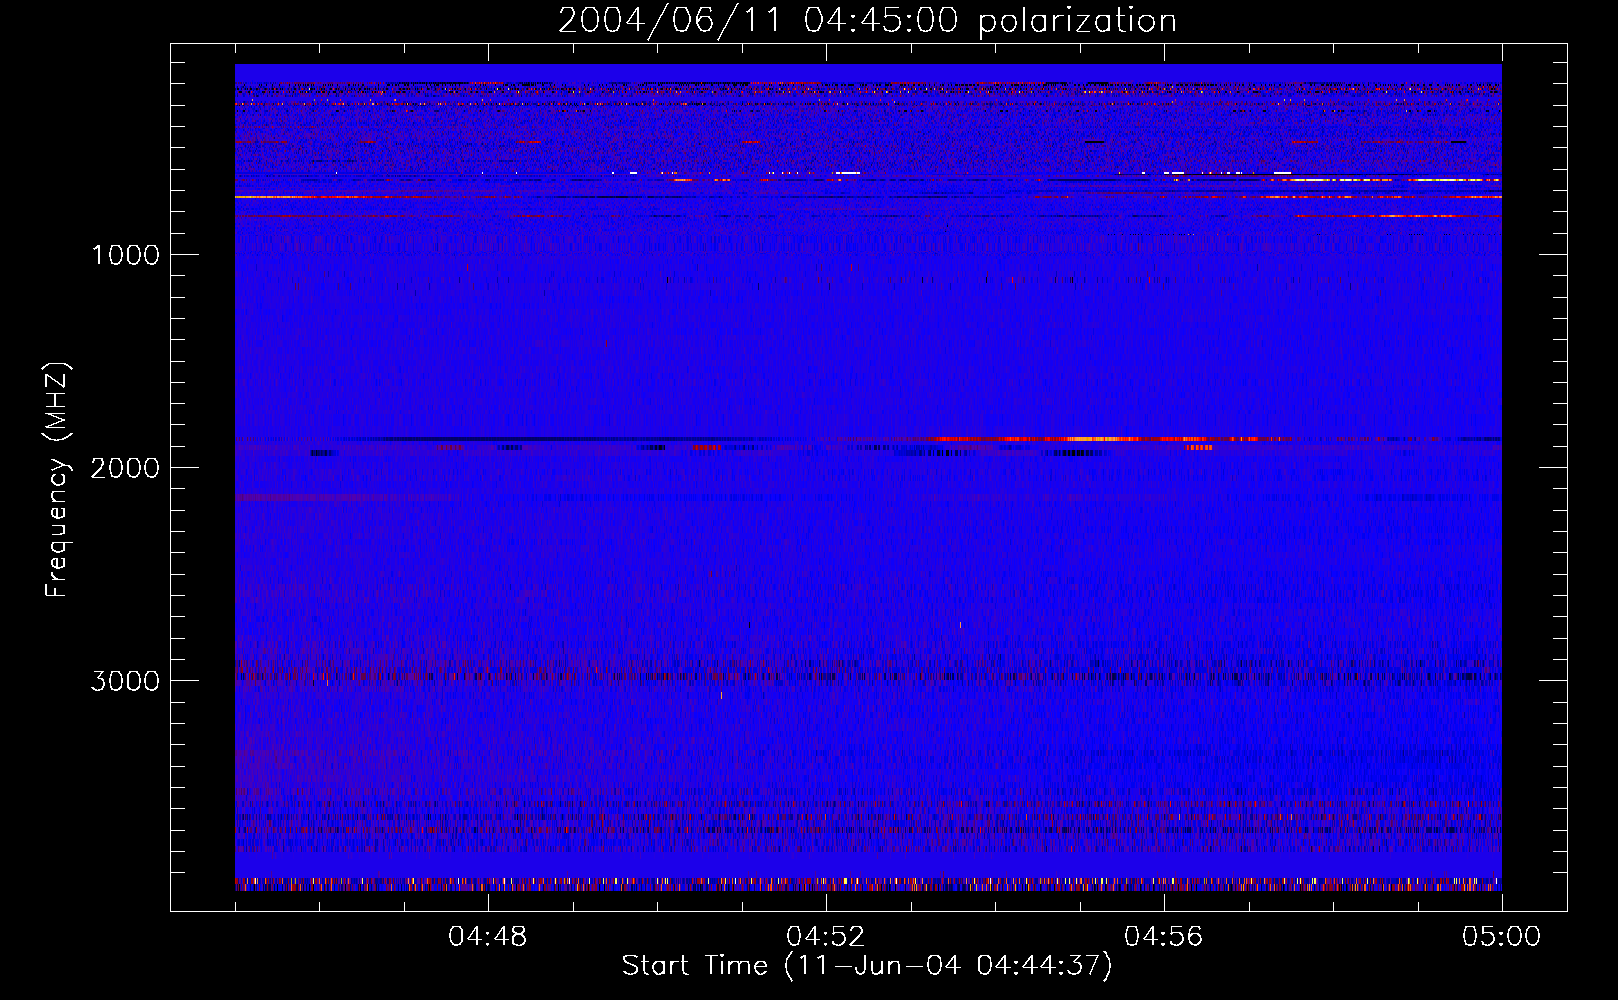Click the 04:56 time tick label
The height and width of the screenshot is (1000, 1618).
[1164, 937]
